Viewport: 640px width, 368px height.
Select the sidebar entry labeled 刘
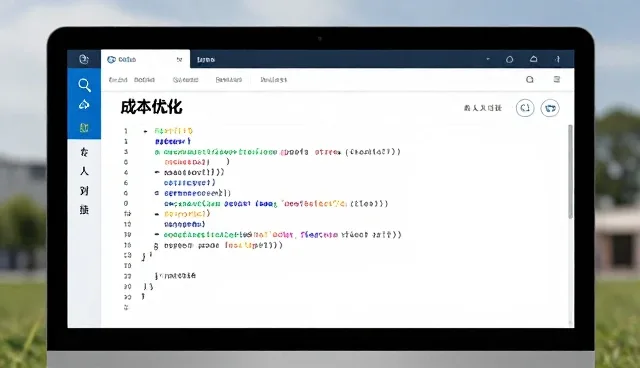(x=84, y=191)
